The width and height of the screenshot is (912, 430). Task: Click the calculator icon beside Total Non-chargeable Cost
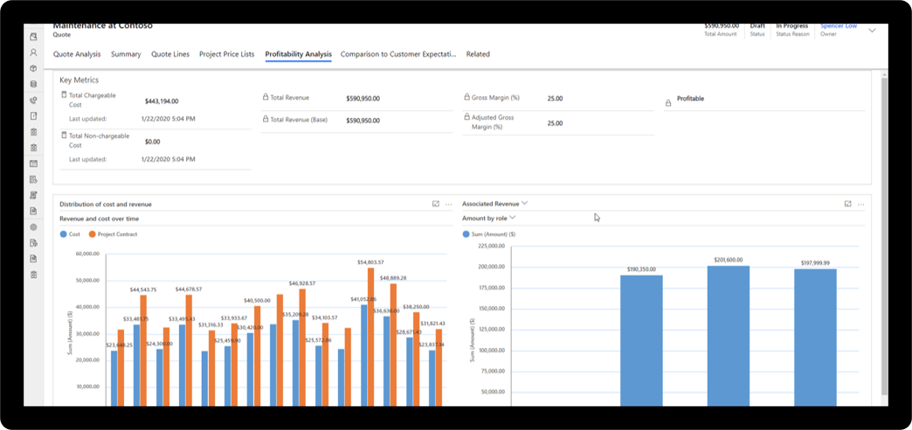(x=64, y=135)
